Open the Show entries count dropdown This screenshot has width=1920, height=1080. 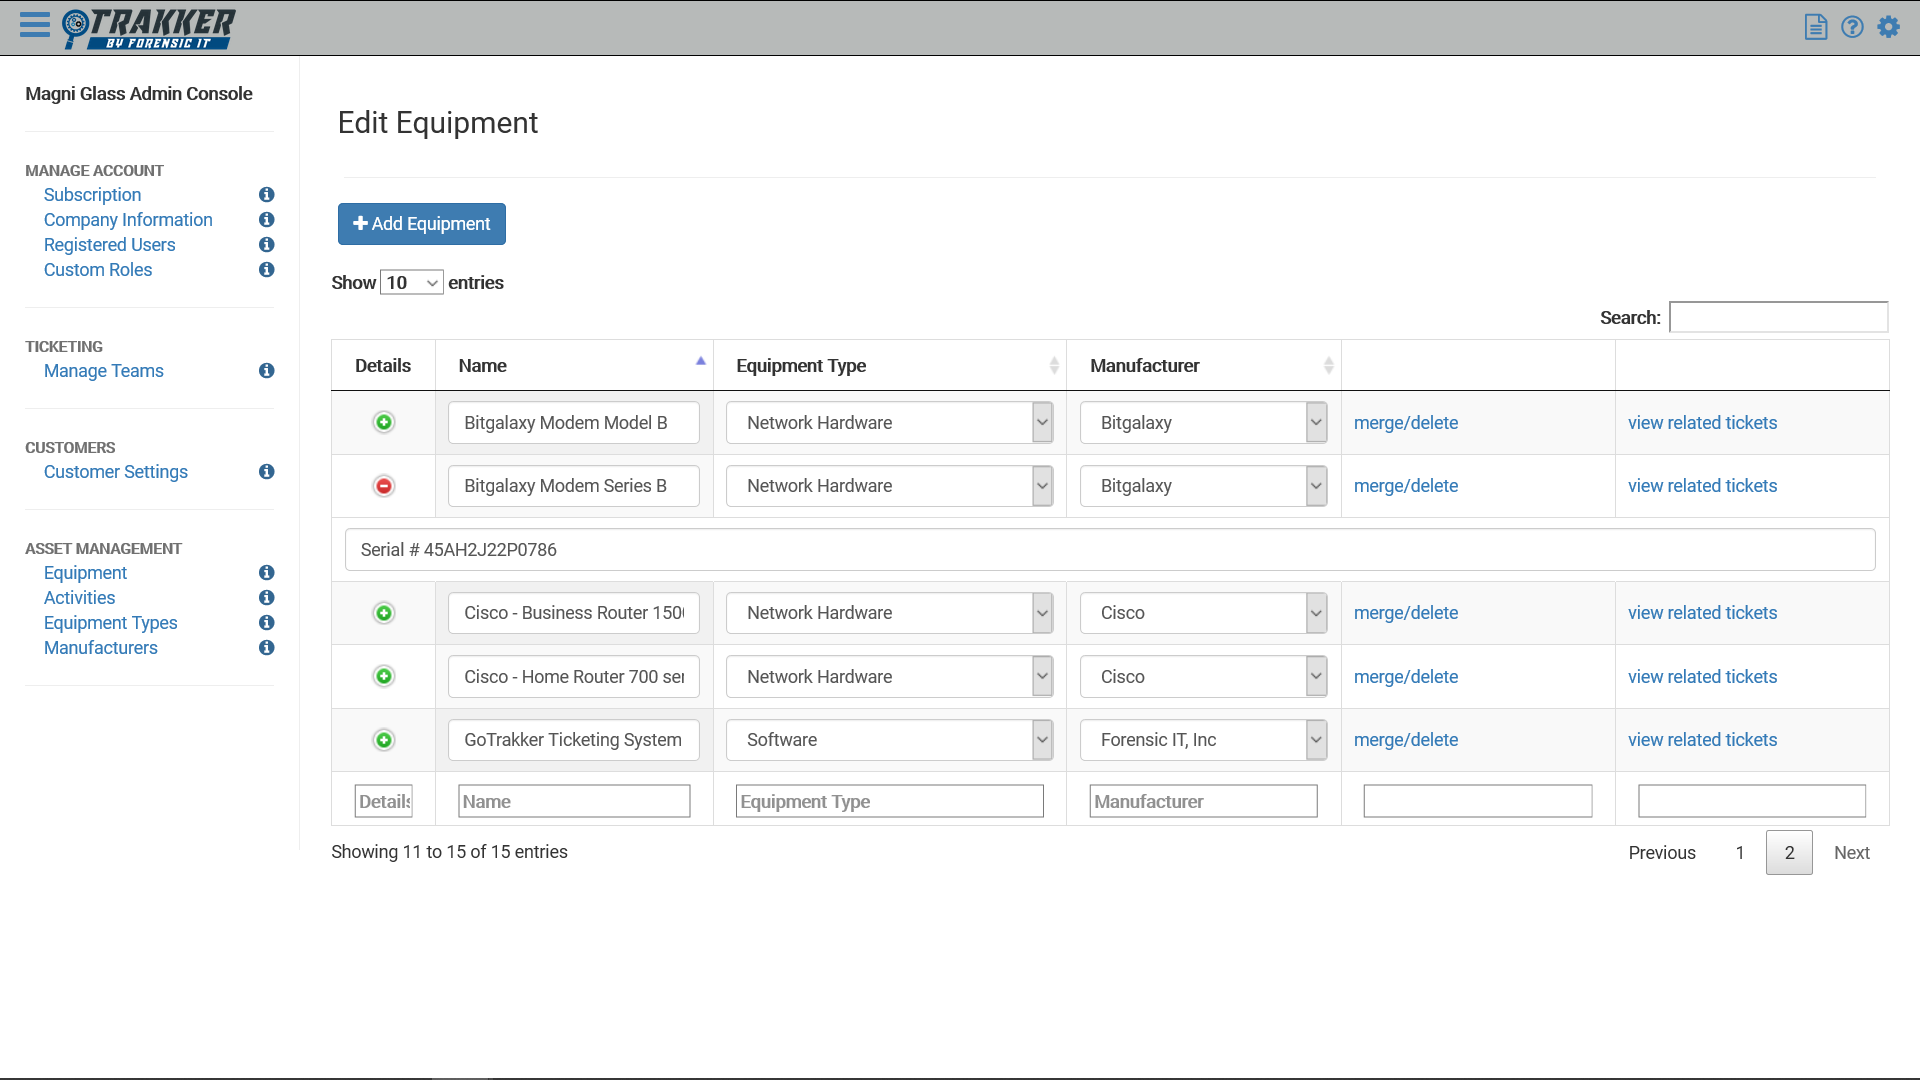[x=411, y=283]
